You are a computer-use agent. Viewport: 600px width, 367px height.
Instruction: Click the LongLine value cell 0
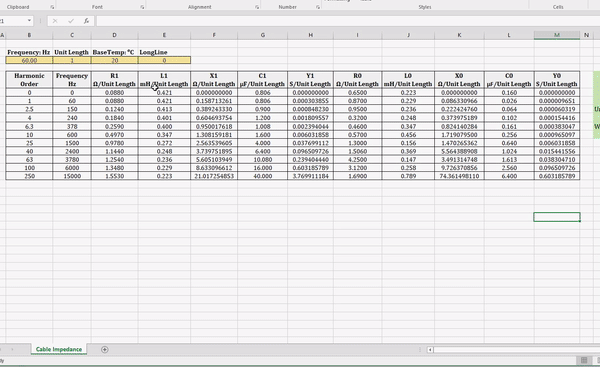[164, 60]
